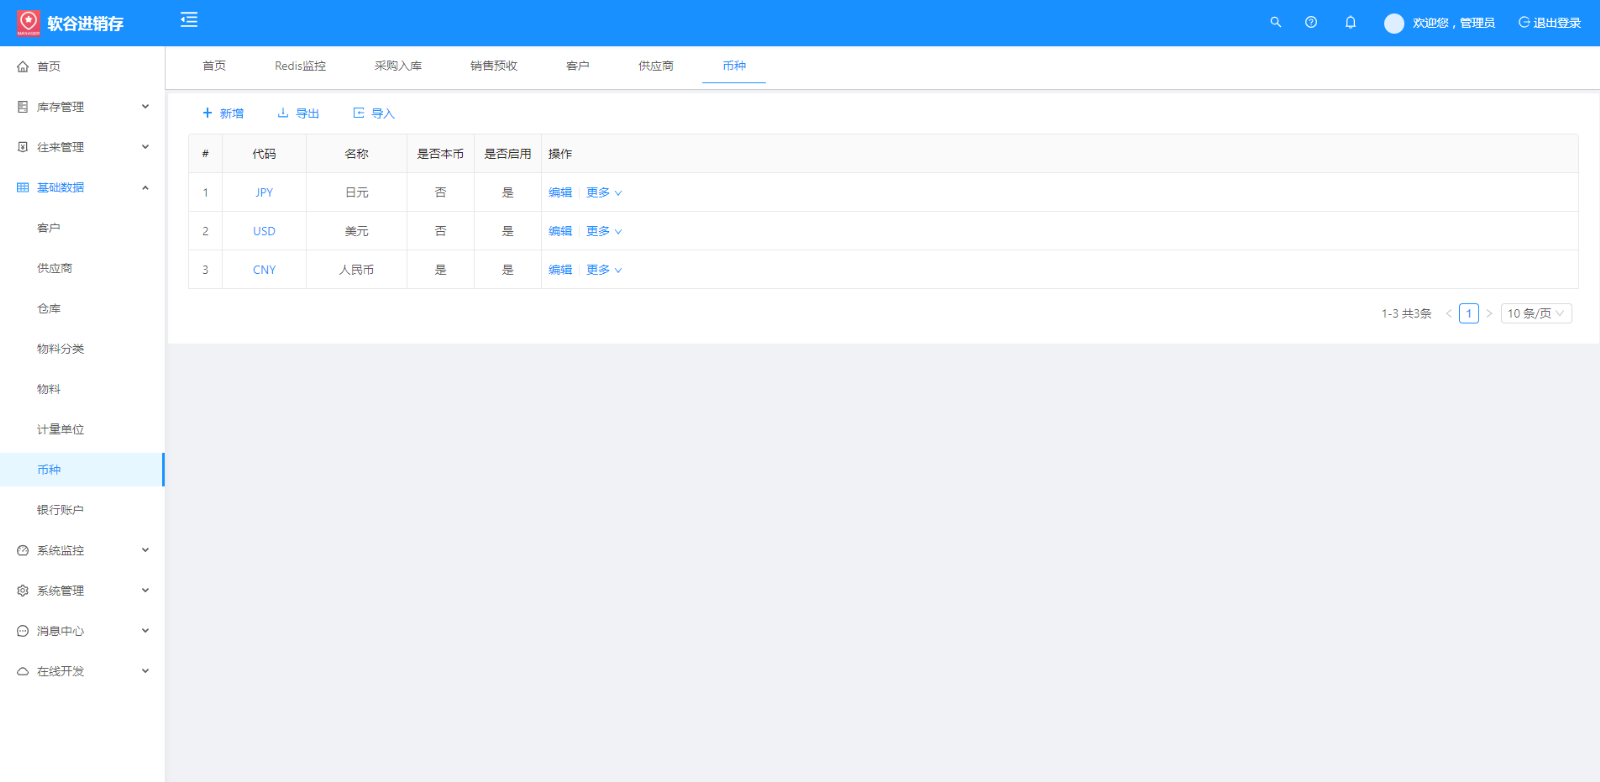Image resolution: width=1600 pixels, height=782 pixels.
Task: Open the help question mark icon
Action: pos(1311,22)
